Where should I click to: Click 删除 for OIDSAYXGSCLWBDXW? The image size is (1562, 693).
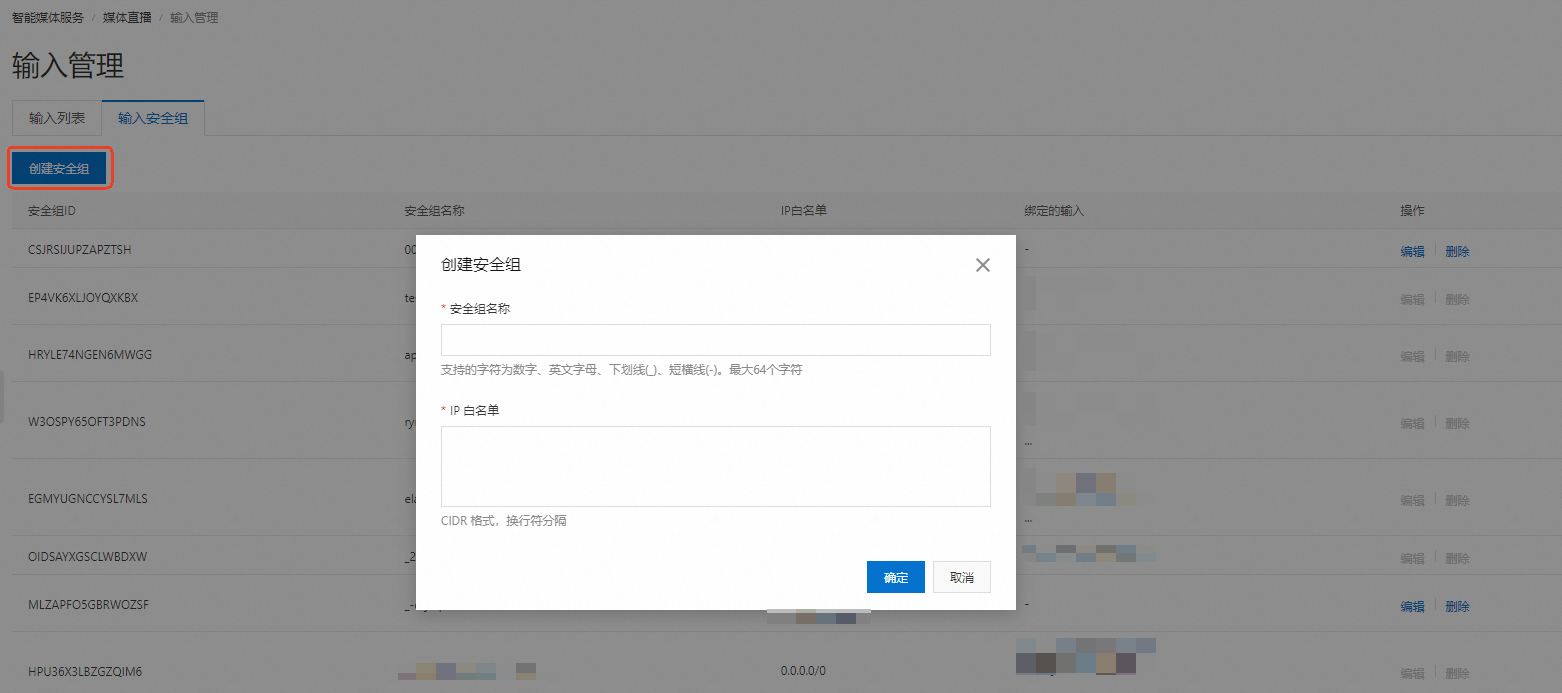coord(1457,558)
